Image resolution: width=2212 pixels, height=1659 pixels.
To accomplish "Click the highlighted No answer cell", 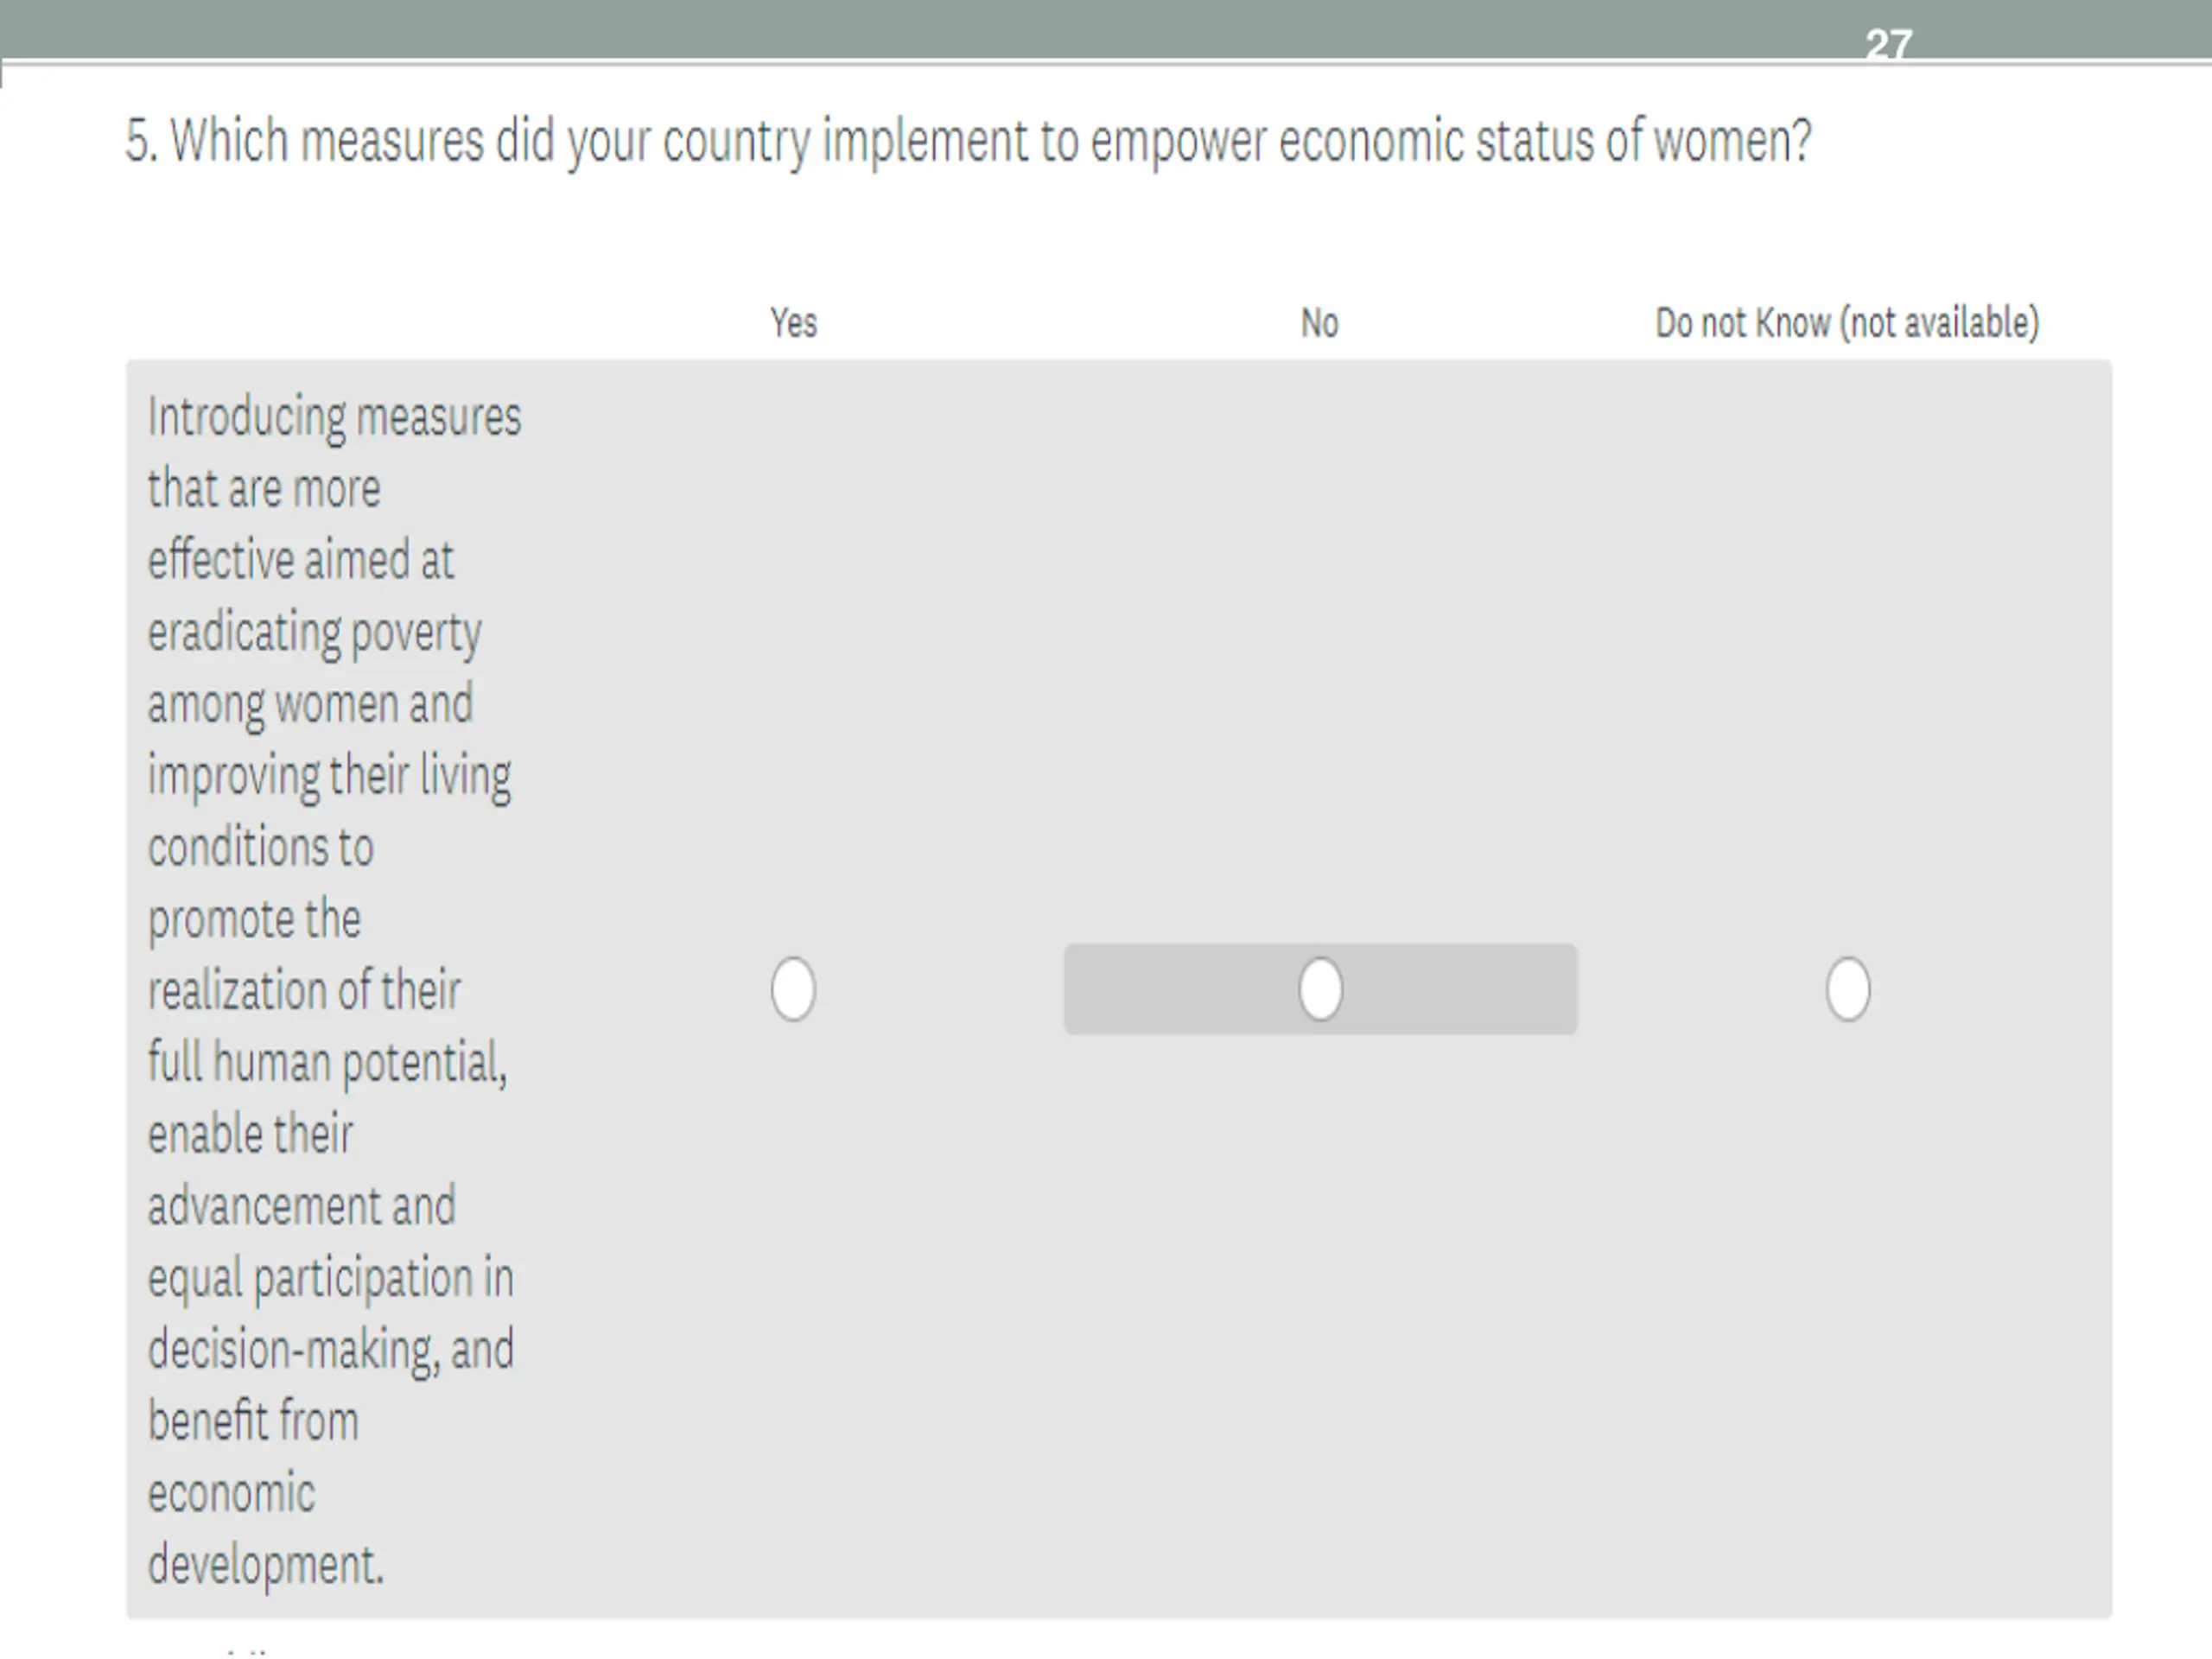I will point(1320,989).
